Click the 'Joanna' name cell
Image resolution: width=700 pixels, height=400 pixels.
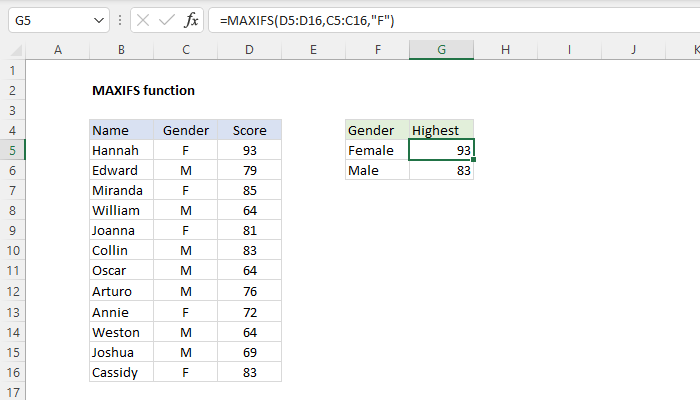click(x=121, y=230)
